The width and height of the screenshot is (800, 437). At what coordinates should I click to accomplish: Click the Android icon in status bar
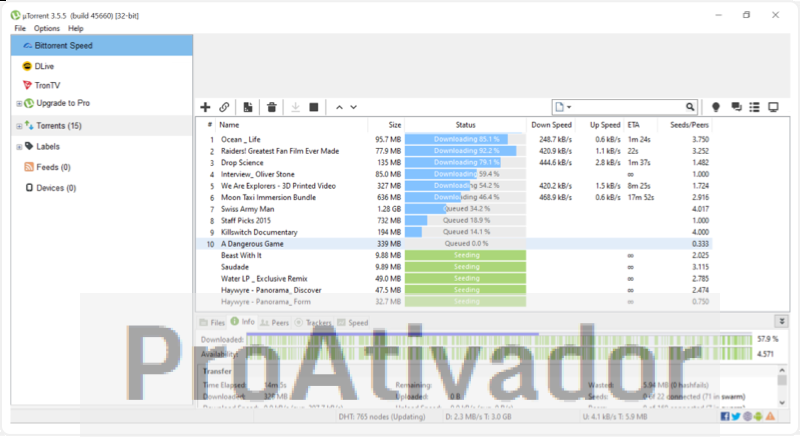tap(758, 417)
